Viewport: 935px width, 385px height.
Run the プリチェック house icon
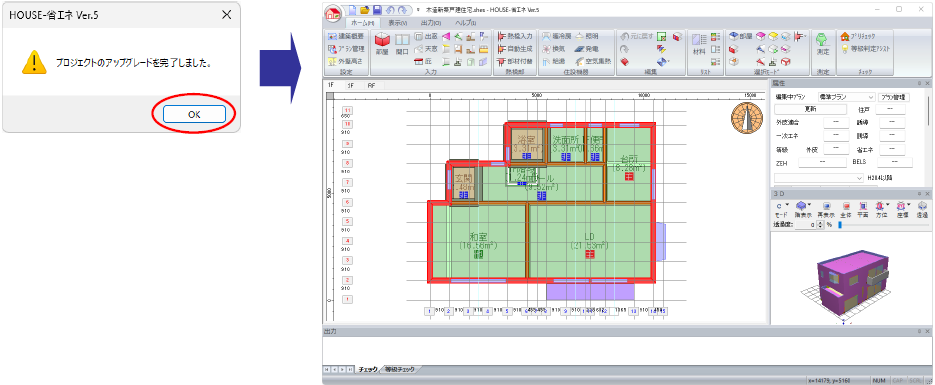(x=857, y=36)
